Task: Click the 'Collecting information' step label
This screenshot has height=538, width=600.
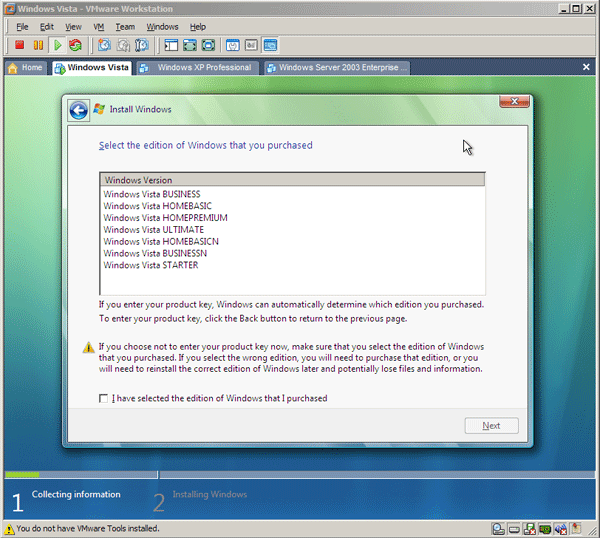Action: click(76, 494)
